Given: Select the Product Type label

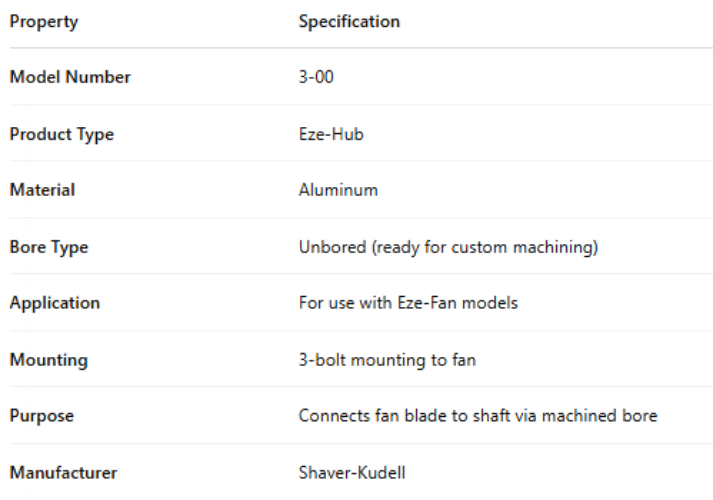Looking at the screenshot, I should click(x=61, y=134).
